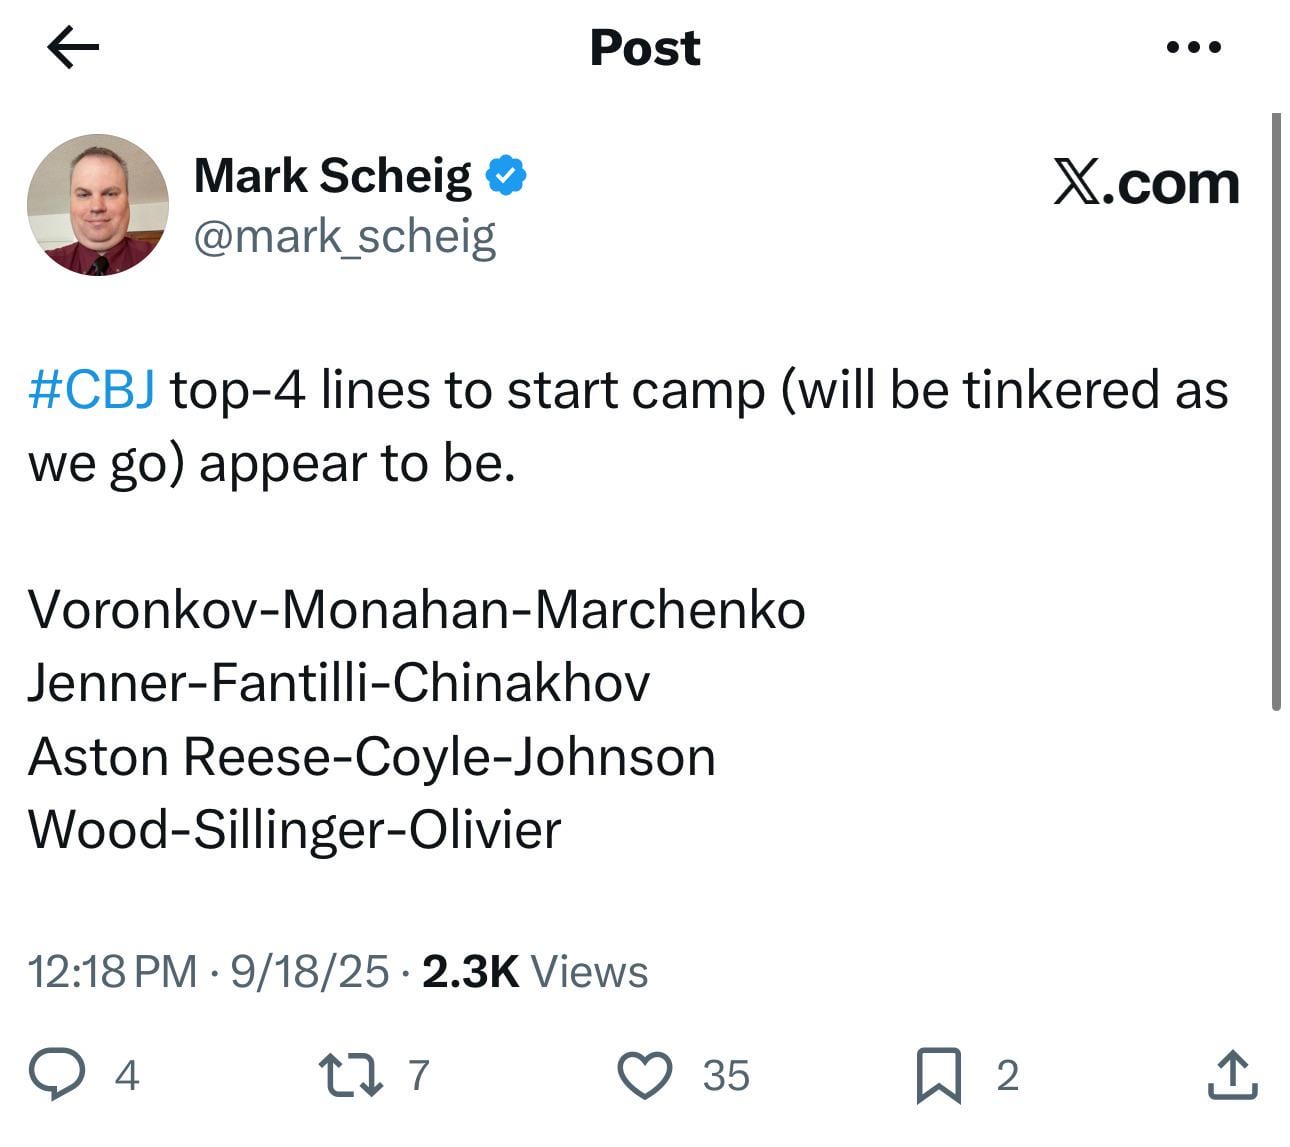Click the blue verified badge
This screenshot has width=1290, height=1147.
(x=506, y=176)
